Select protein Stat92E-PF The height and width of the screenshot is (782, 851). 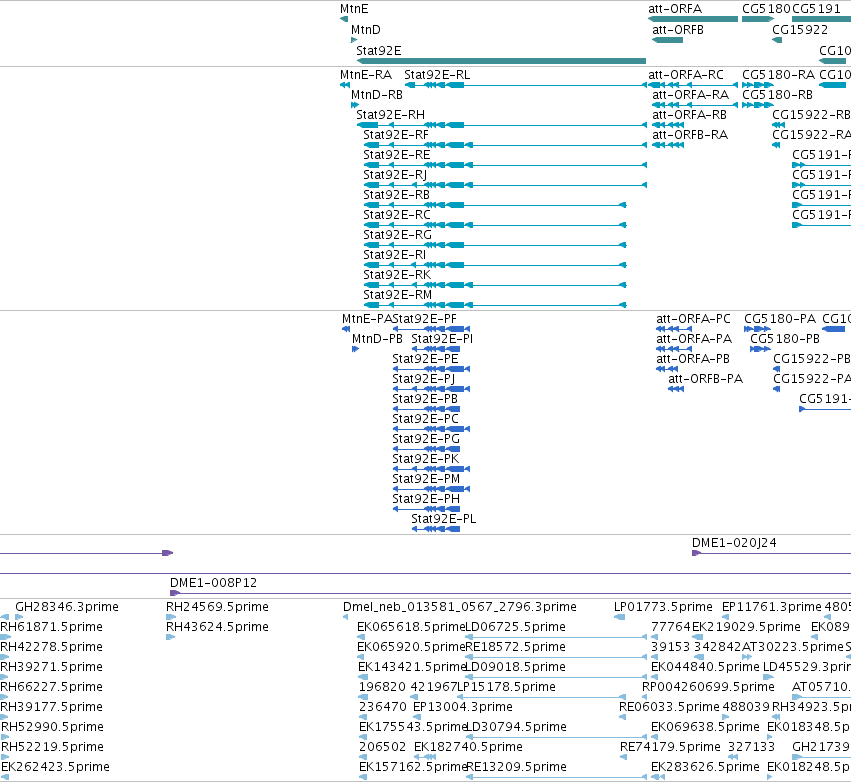[424, 319]
